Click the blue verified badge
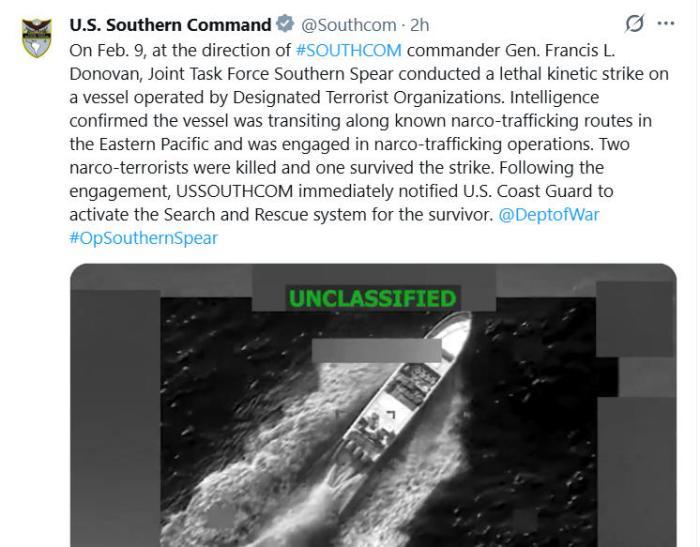Image resolution: width=700 pixels, height=547 pixels. [285, 24]
